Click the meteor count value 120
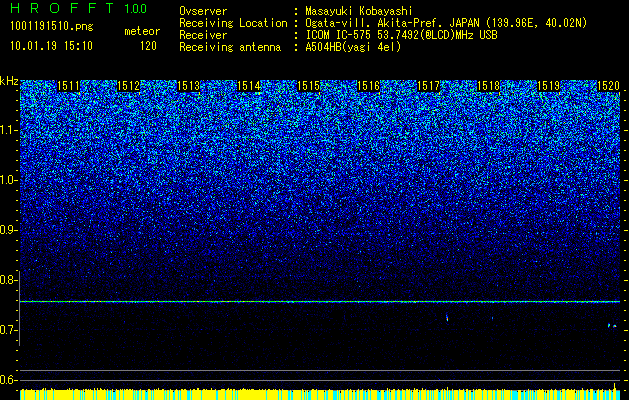Image resolution: width=629 pixels, height=400 pixels. (148, 46)
